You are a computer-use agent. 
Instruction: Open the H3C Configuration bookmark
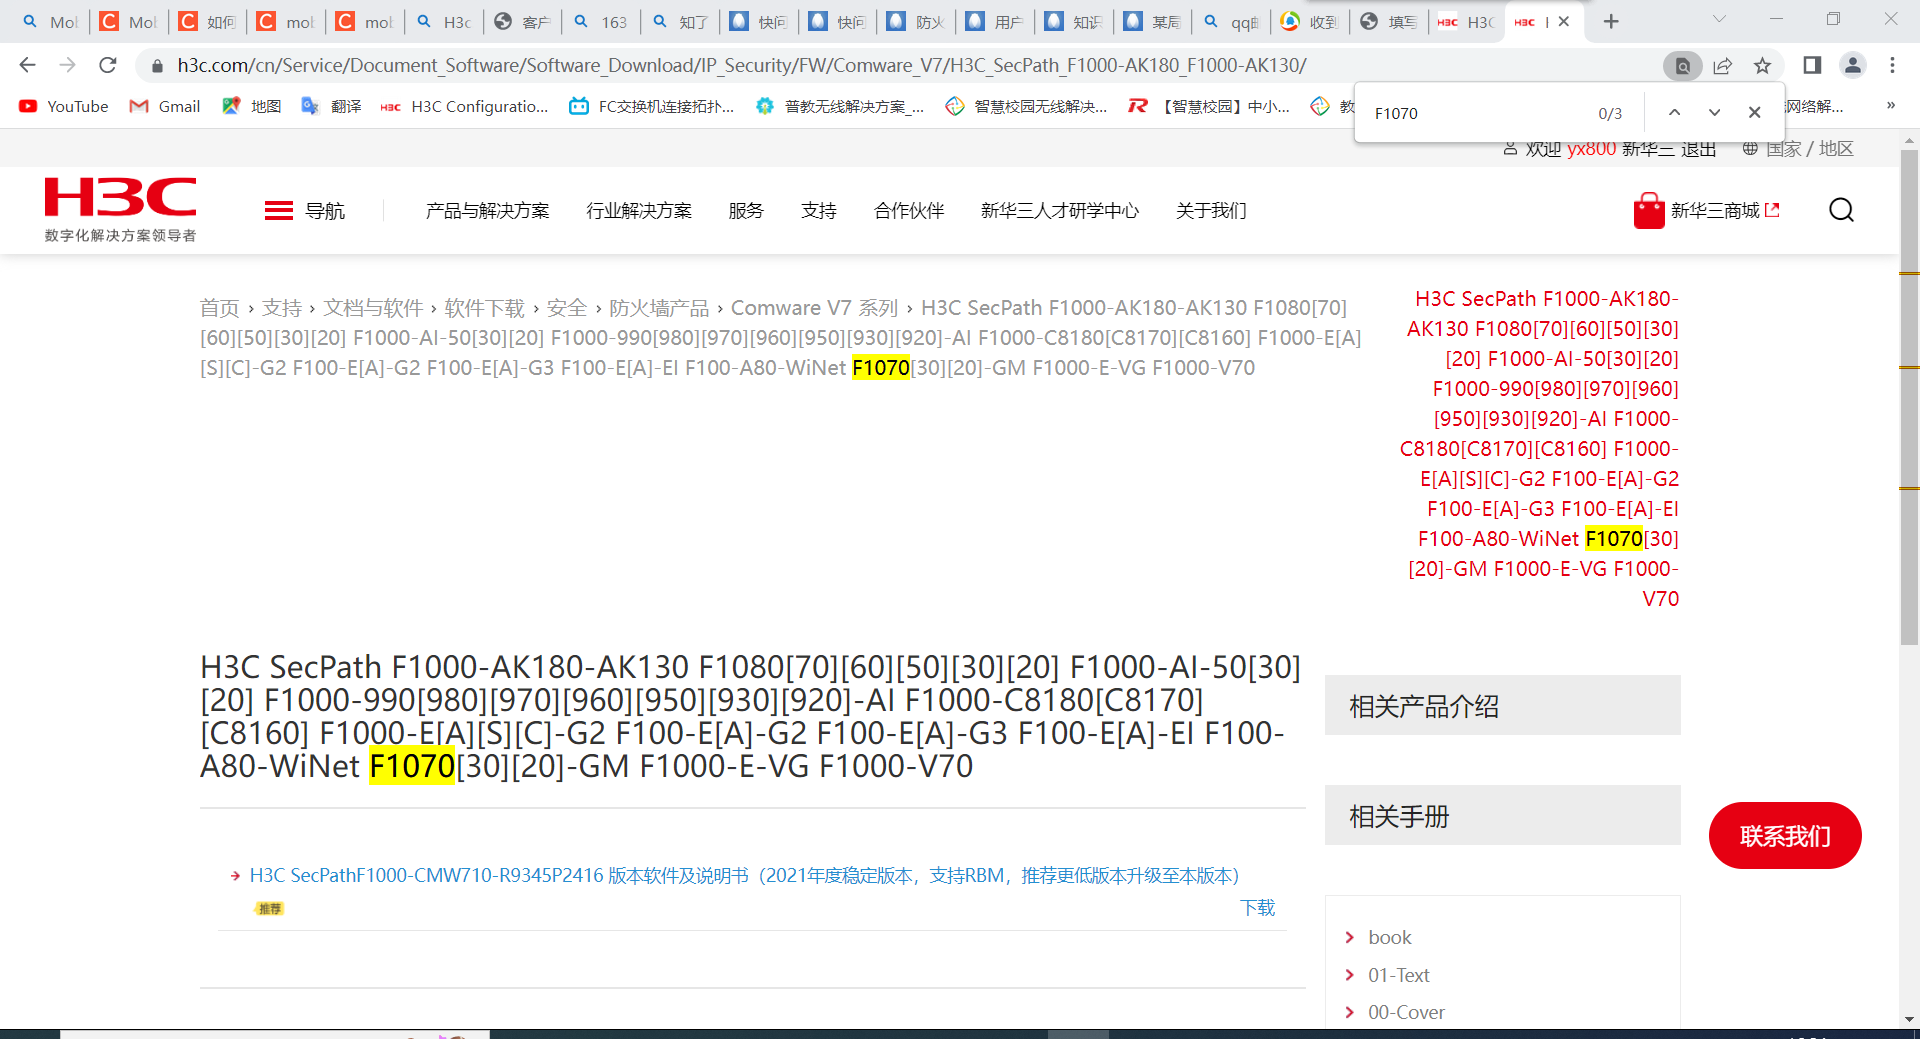pos(464,106)
